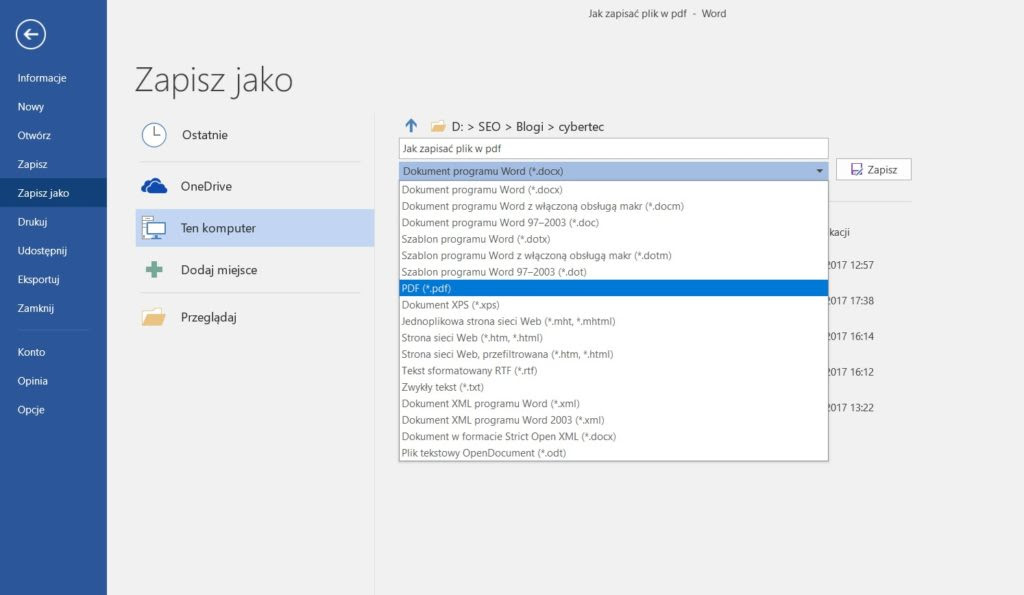
Task: Click the OneDrive cloud icon
Action: click(x=154, y=186)
